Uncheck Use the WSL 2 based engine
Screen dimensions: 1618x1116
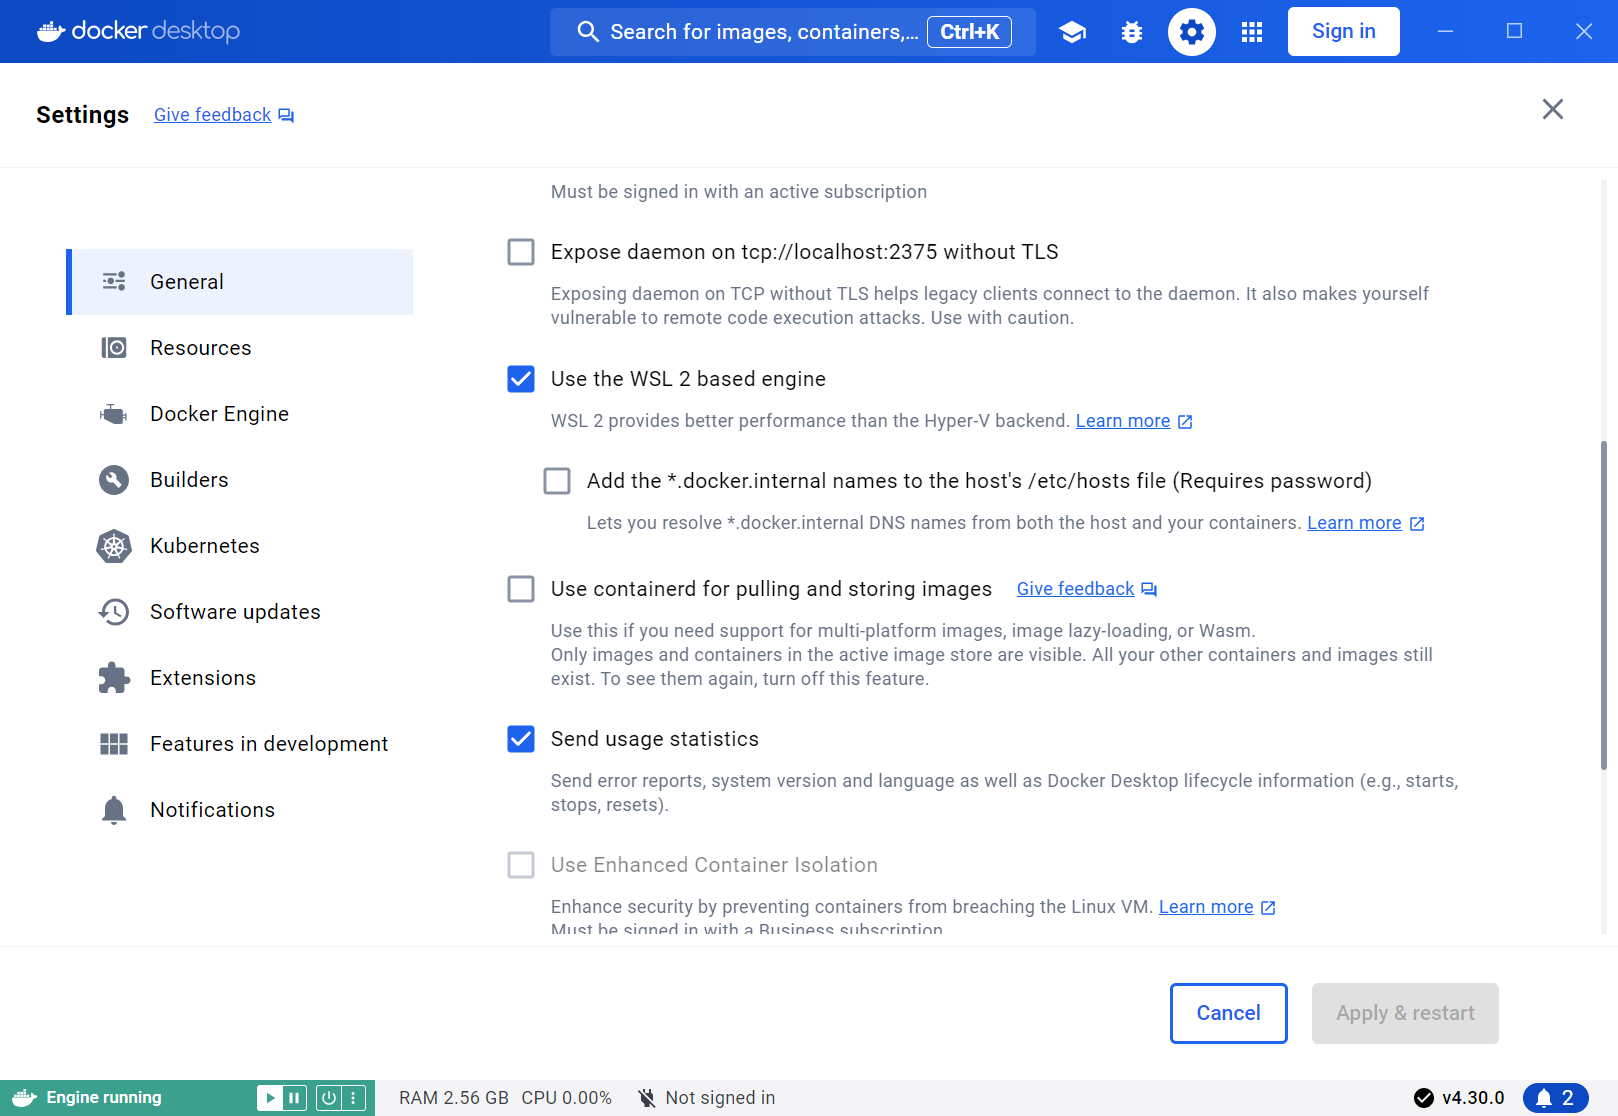pyautogui.click(x=521, y=379)
